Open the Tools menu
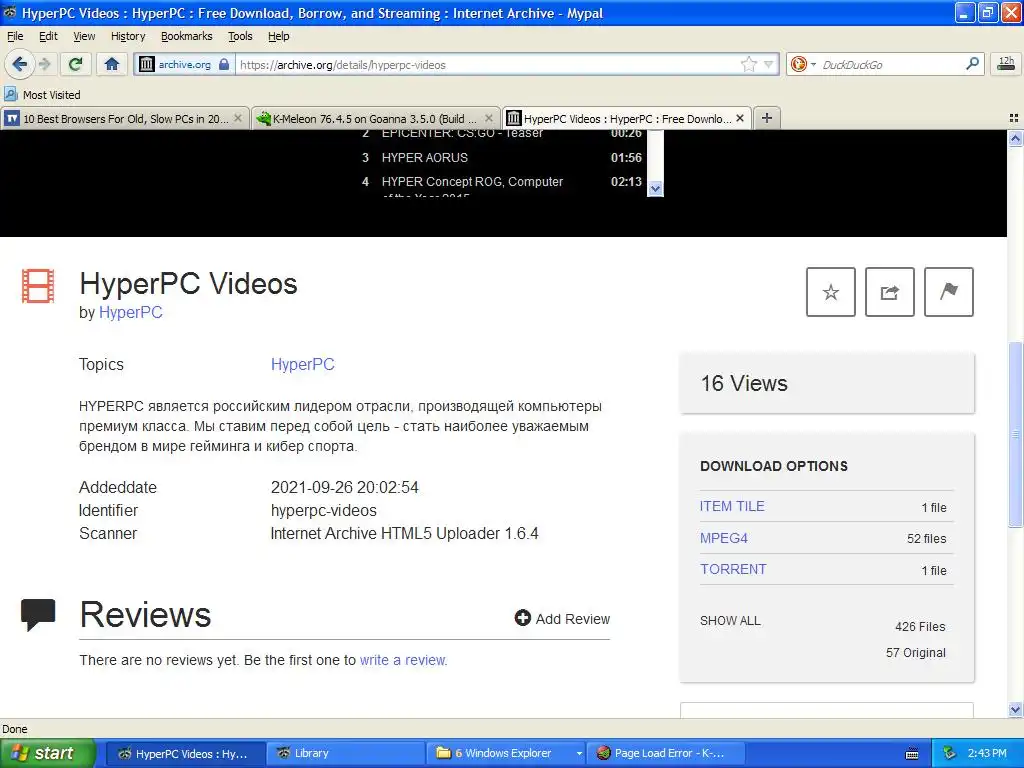 tap(240, 36)
